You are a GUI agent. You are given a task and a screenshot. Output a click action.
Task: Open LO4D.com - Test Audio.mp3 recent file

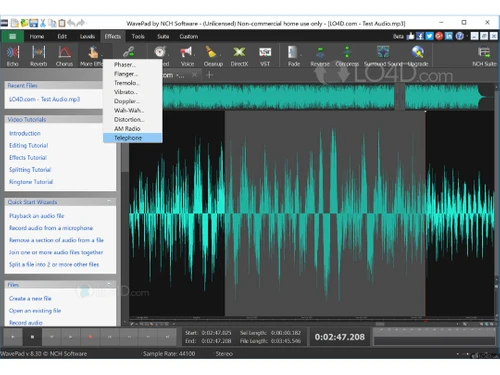[x=44, y=99]
